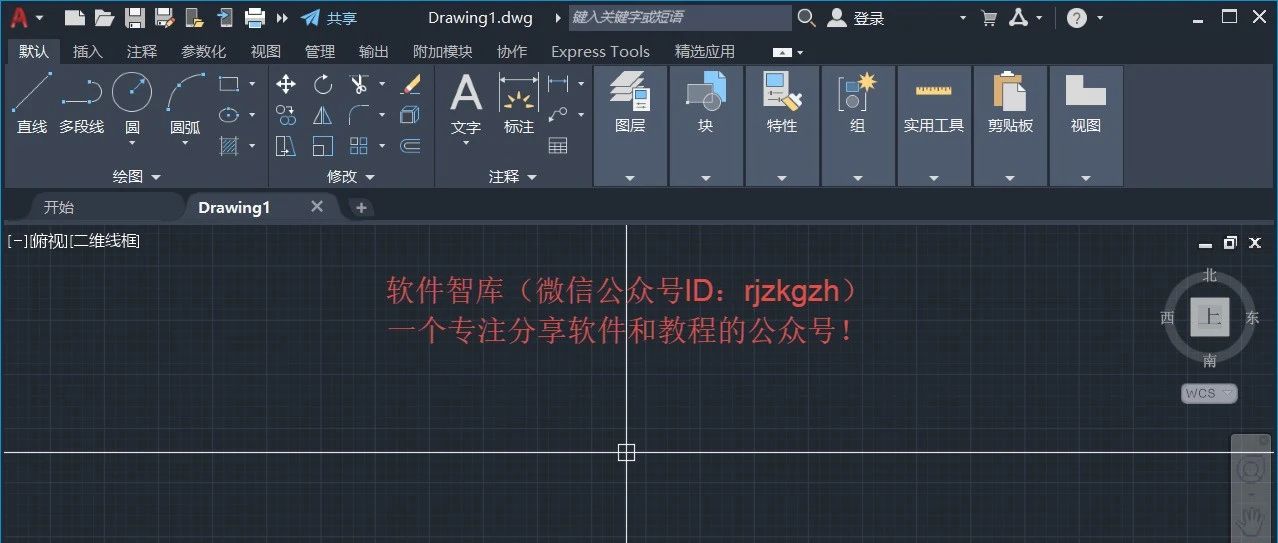Expand the 特性 properties panel
Image resolution: width=1278 pixels, height=543 pixels.
pos(782,178)
